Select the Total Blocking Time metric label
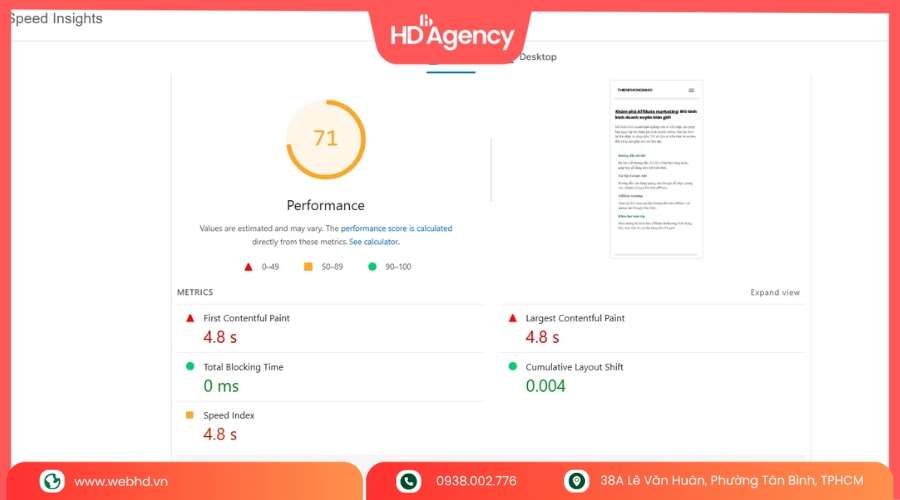The image size is (900, 500). click(x=243, y=367)
